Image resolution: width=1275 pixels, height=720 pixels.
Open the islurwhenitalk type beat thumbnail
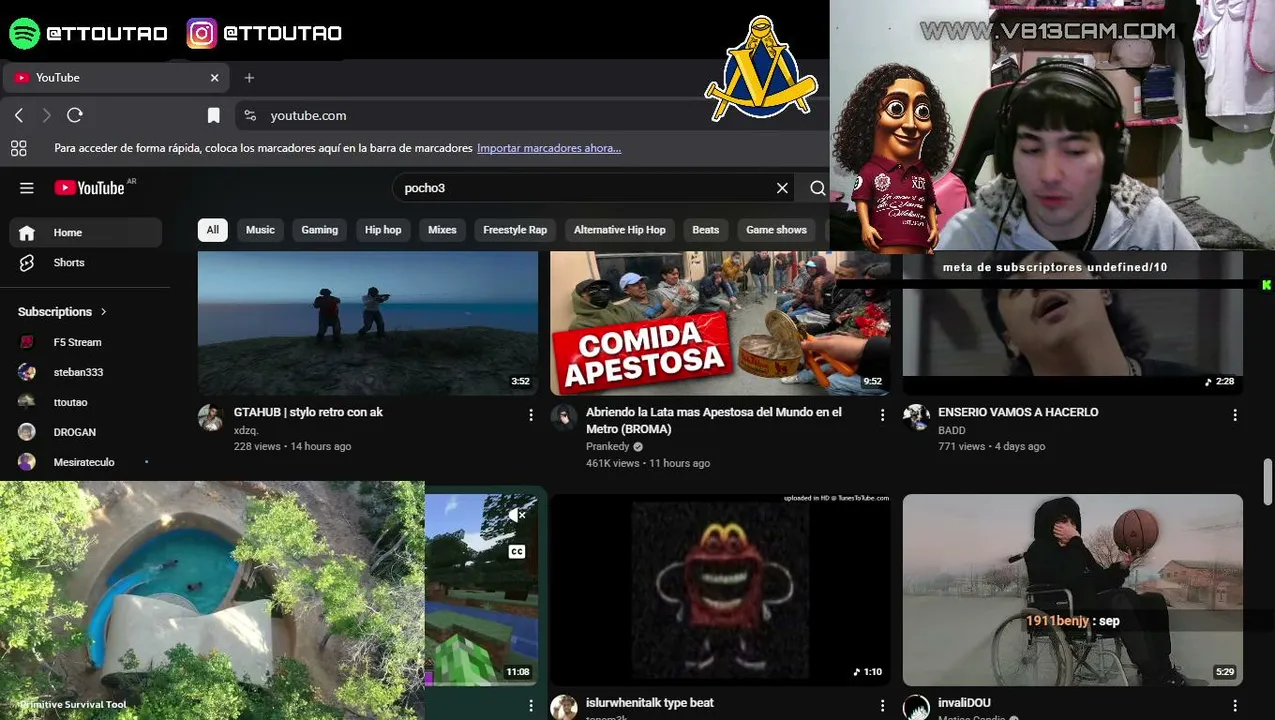[720, 590]
